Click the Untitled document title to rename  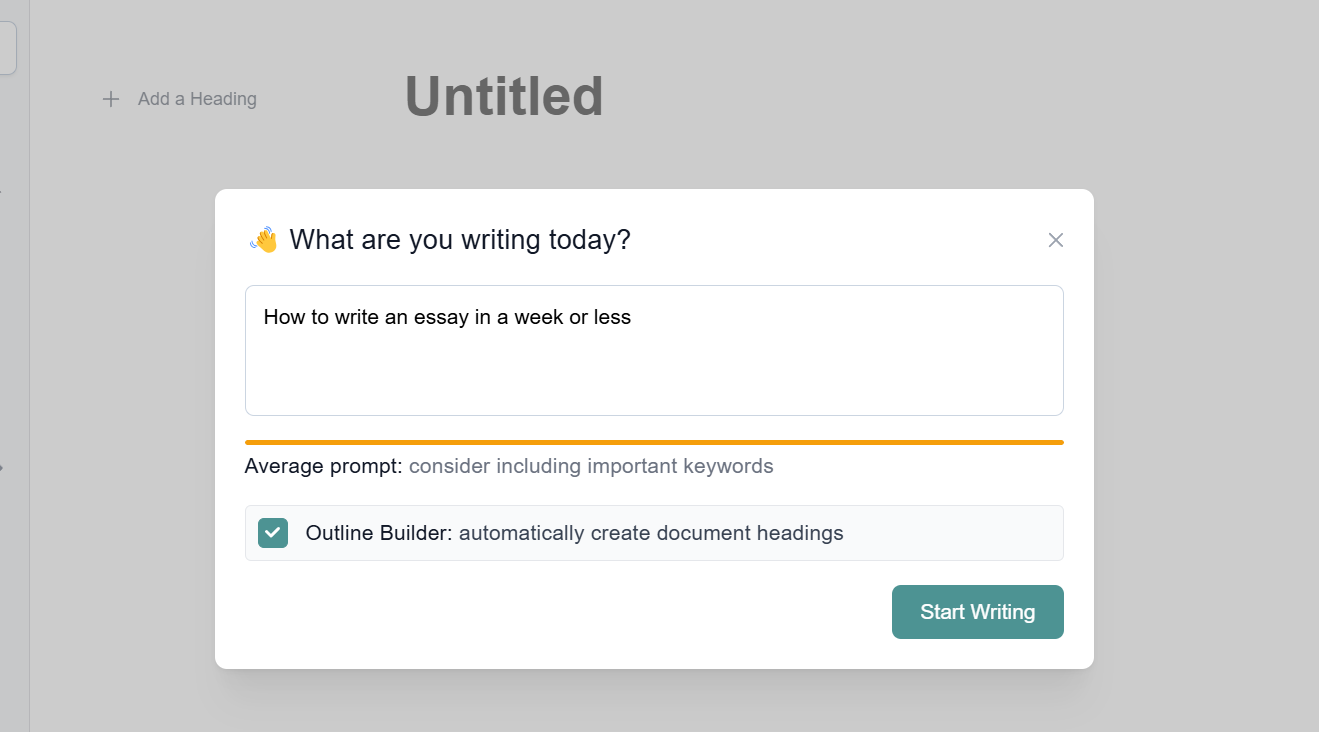click(503, 95)
